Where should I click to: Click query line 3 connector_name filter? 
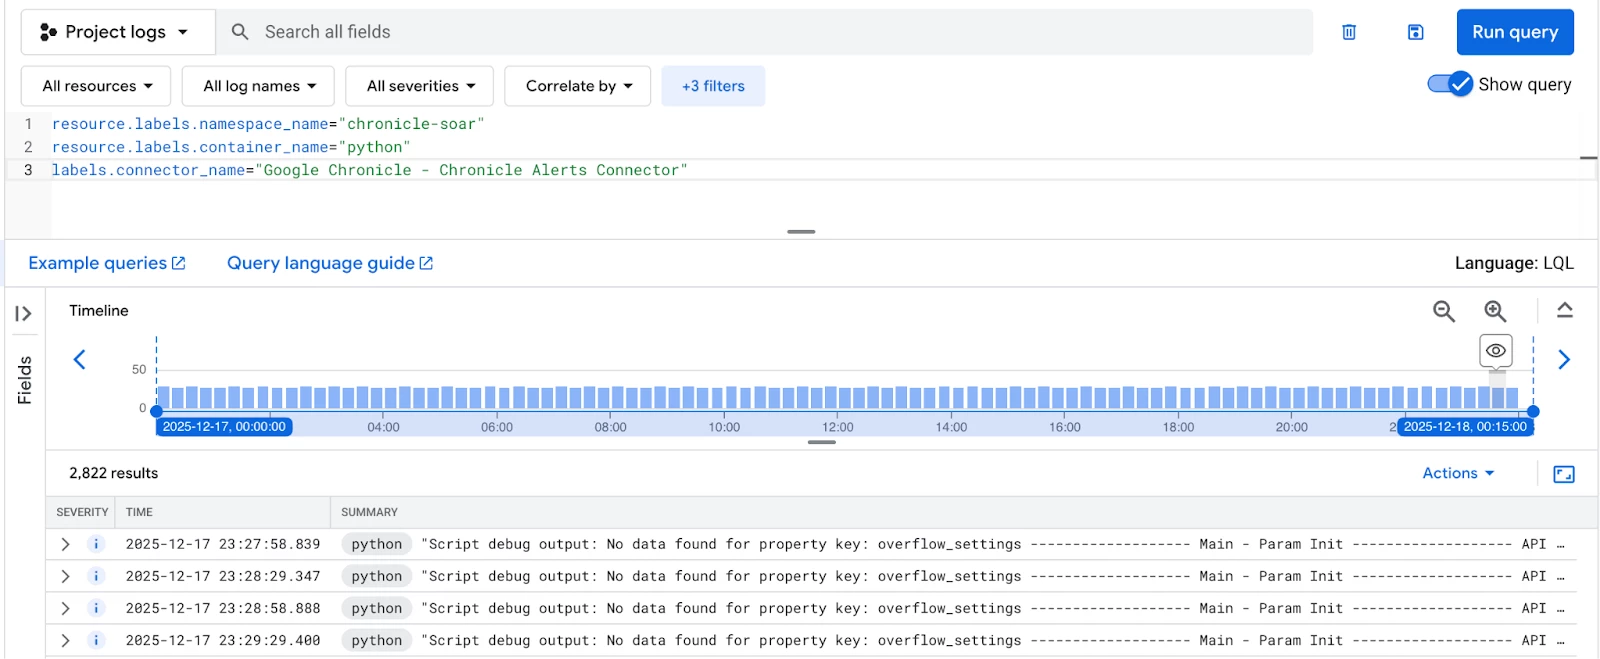pos(369,170)
